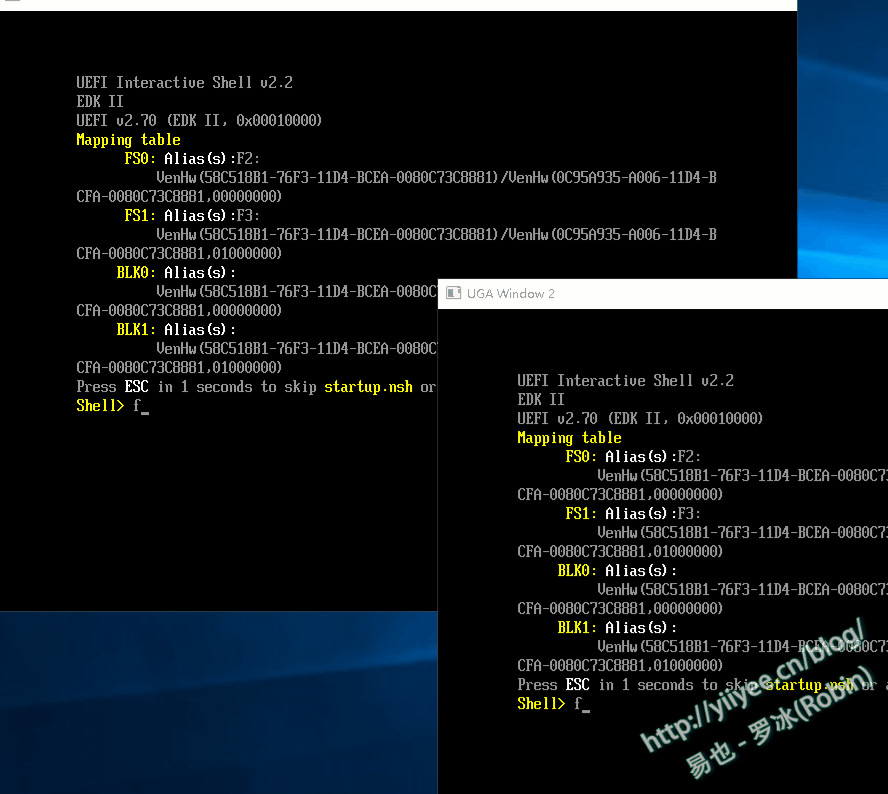Viewport: 888px width, 794px height.
Task: Click the 'BLK1:' entry in UGA Window 2
Action: (577, 627)
